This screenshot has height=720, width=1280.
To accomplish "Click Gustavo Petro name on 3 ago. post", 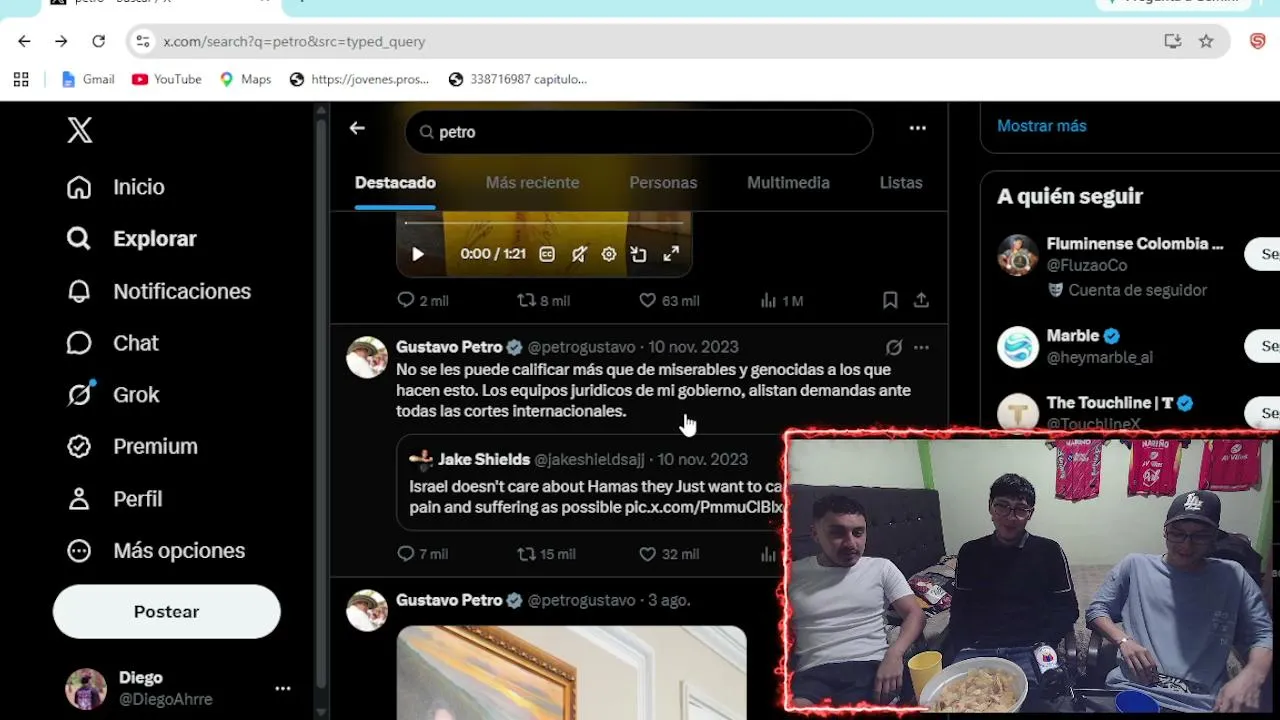I will point(449,600).
